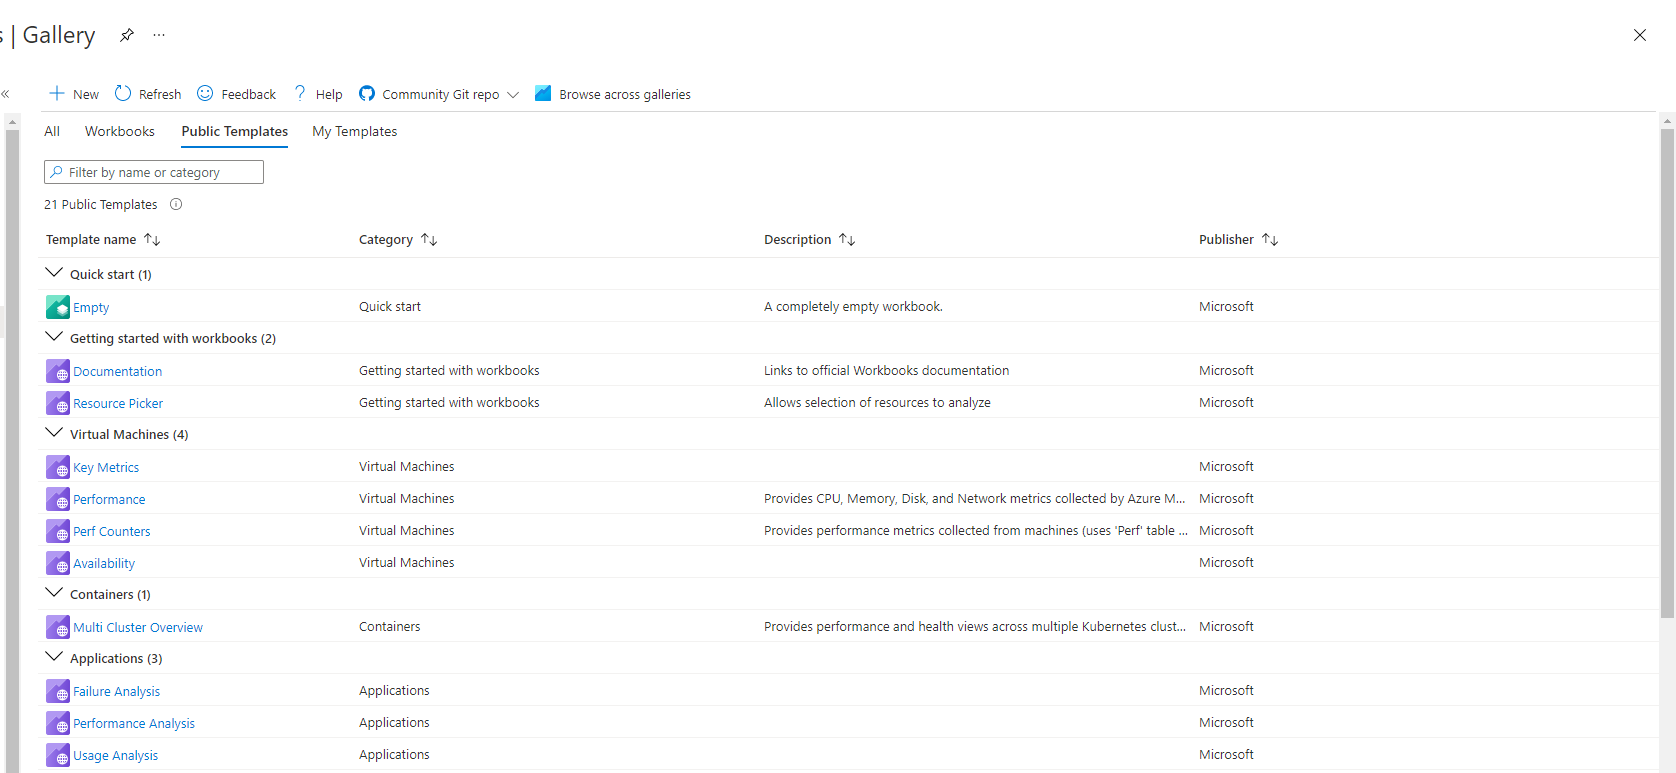Click the Resource Picker template icon
The height and width of the screenshot is (773, 1676).
pyautogui.click(x=58, y=403)
